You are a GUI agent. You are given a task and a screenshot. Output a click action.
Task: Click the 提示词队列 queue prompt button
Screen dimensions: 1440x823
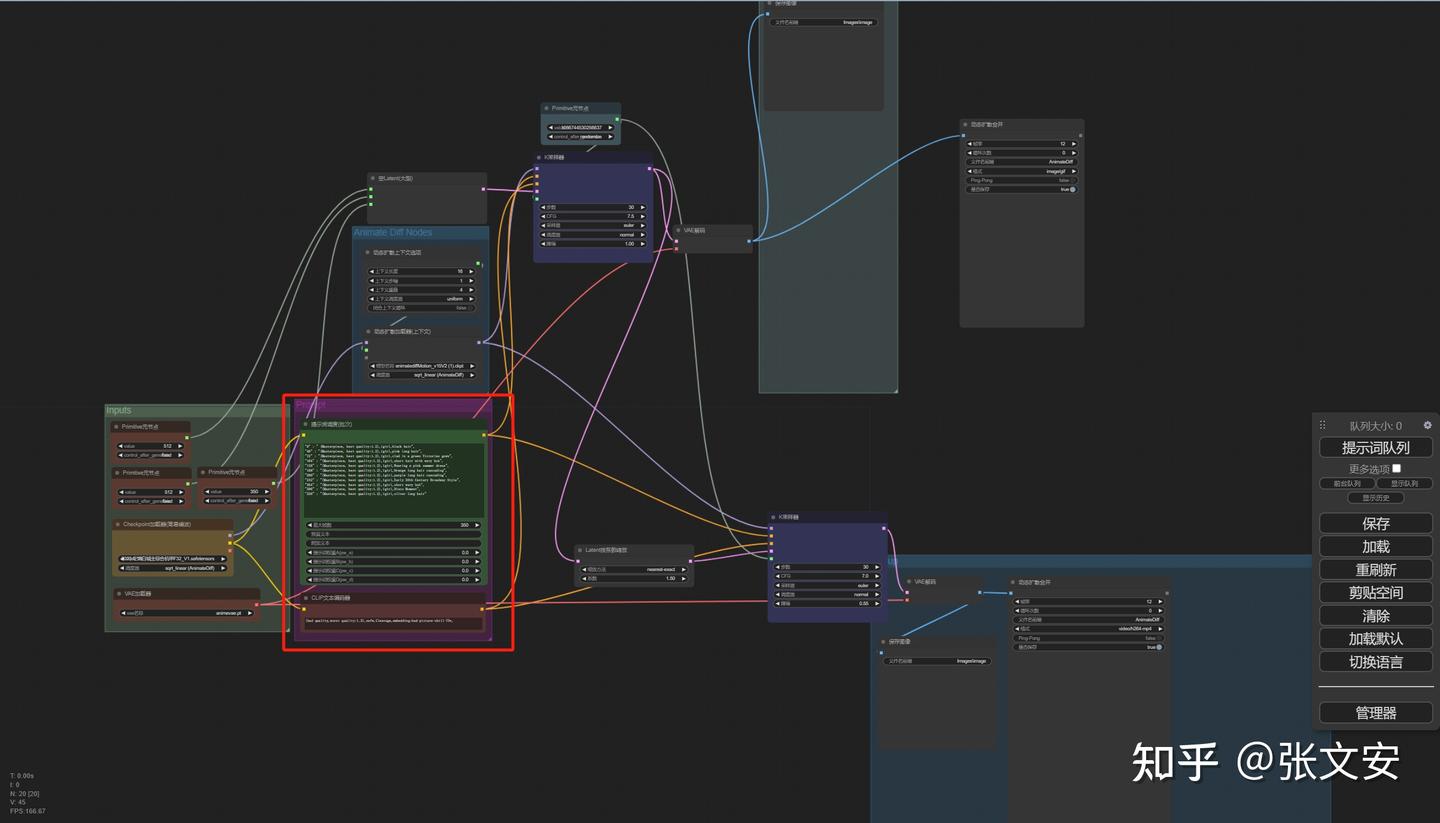[1376, 447]
